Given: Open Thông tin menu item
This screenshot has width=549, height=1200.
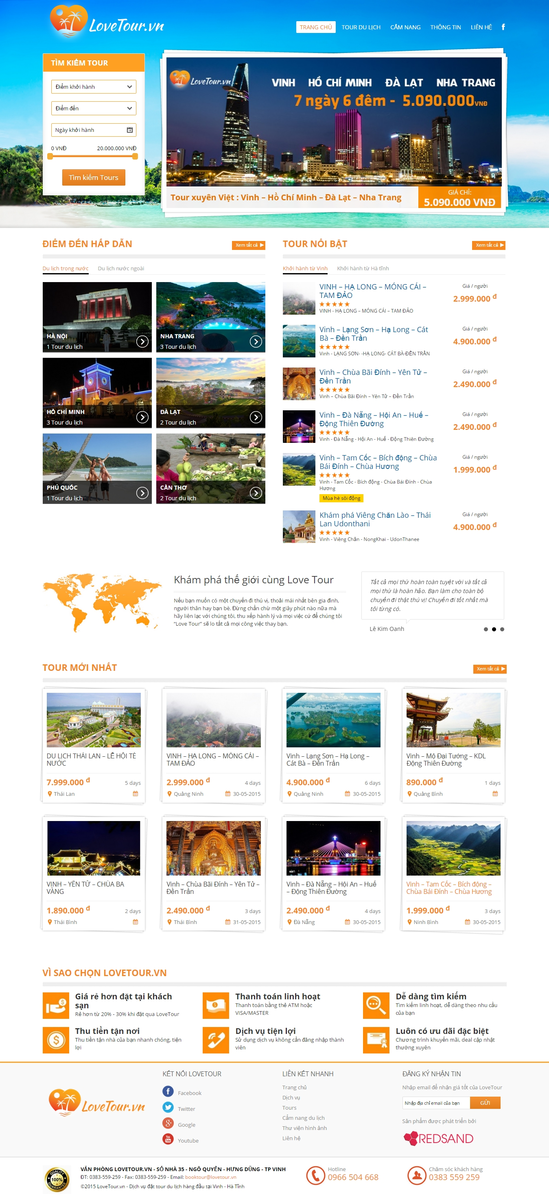Looking at the screenshot, I should 446,28.
